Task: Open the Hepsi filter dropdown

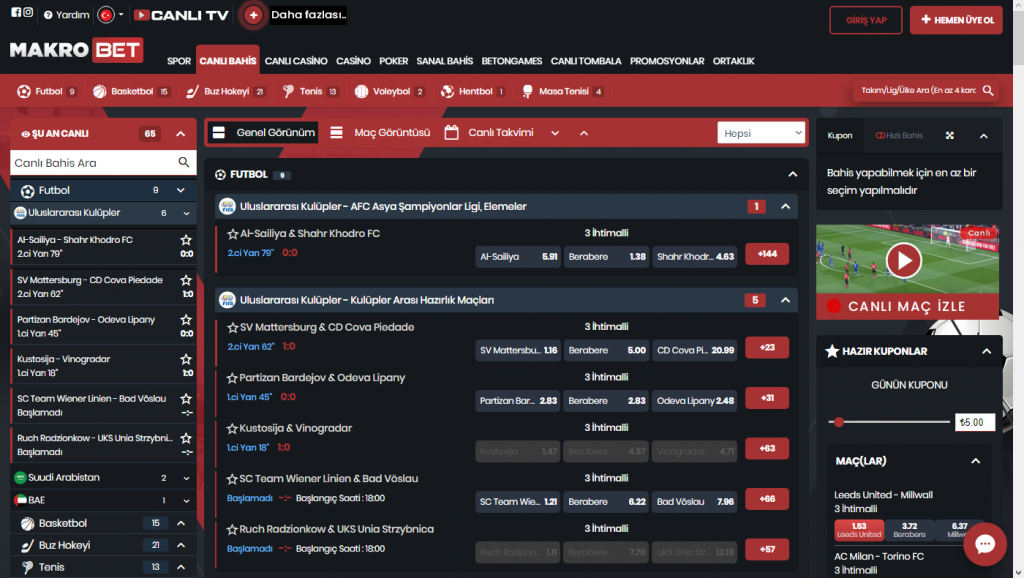Action: click(761, 133)
